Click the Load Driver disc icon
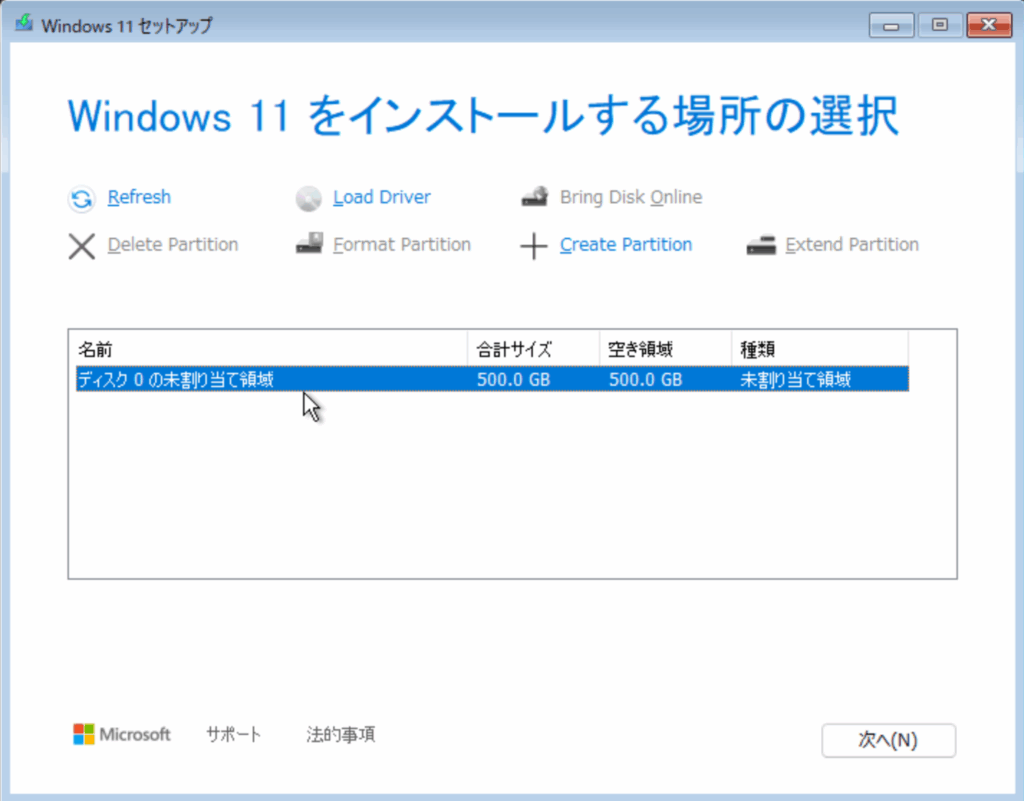1024x801 pixels. 308,199
